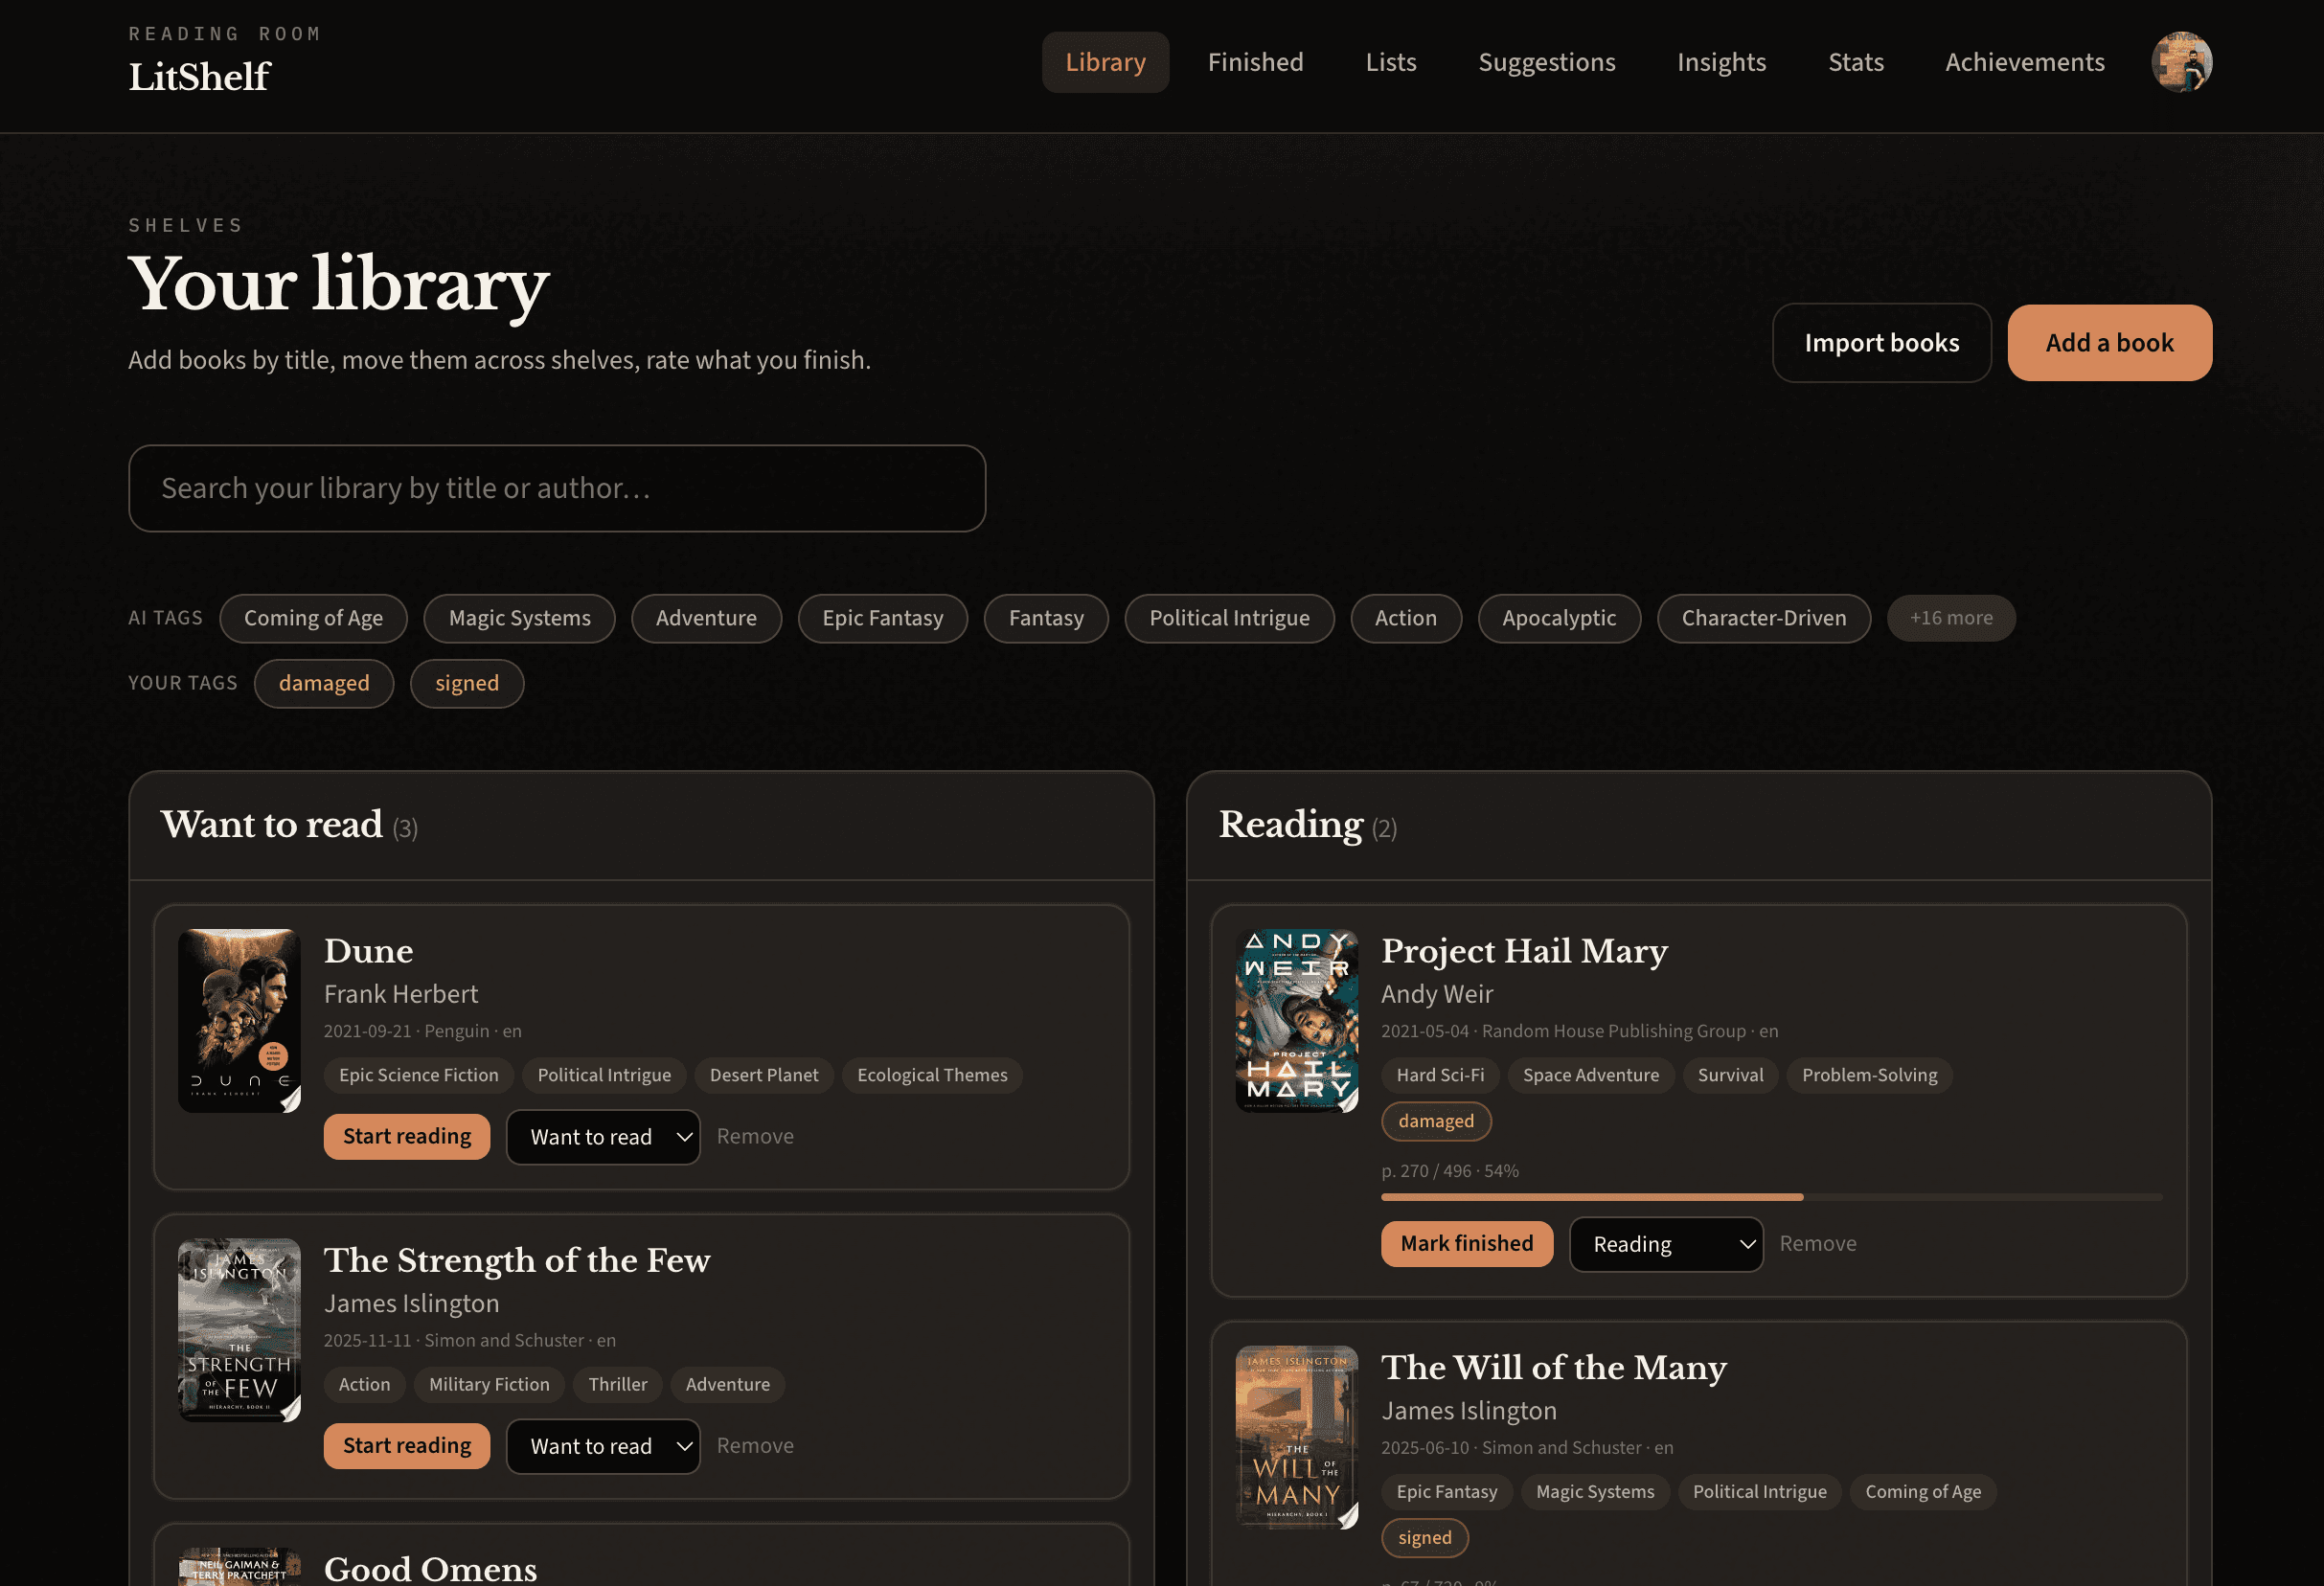This screenshot has height=1586, width=2324.
Task: Mark Project Hail Mary as finished
Action: (x=1466, y=1243)
